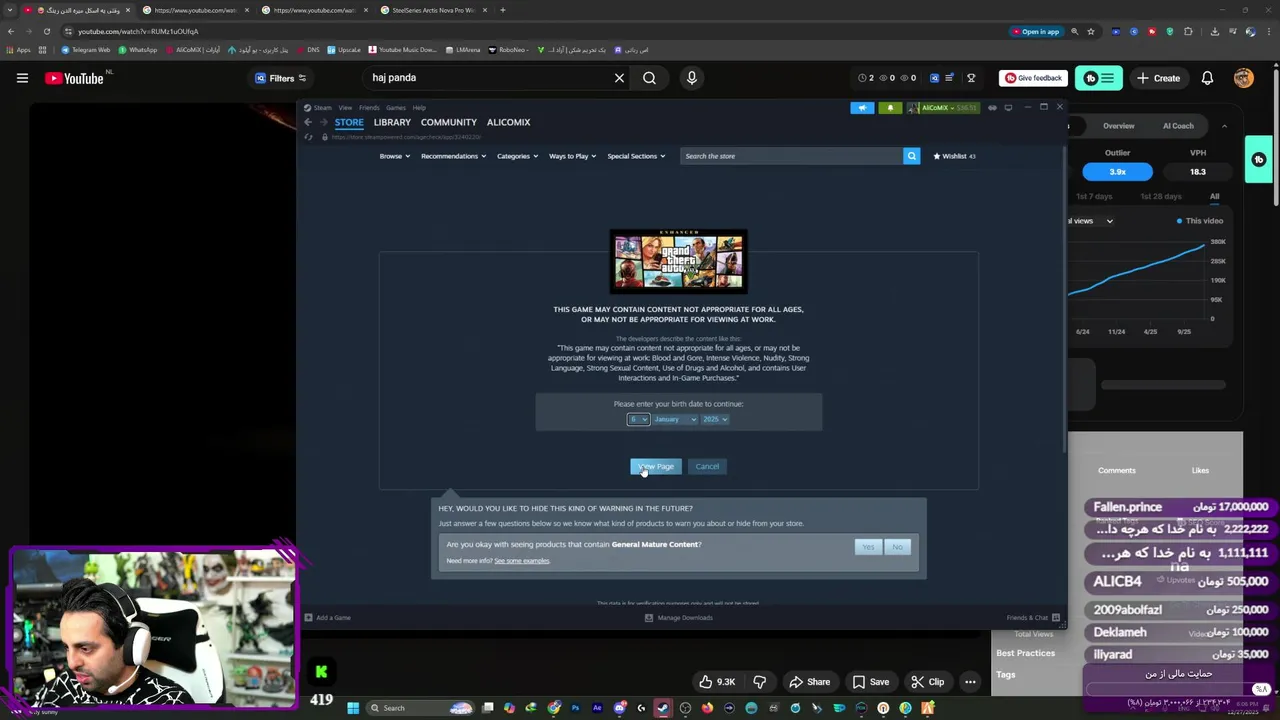Open Steam VR controller icon
Viewport: 1280px width, 720px height.
click(x=992, y=108)
